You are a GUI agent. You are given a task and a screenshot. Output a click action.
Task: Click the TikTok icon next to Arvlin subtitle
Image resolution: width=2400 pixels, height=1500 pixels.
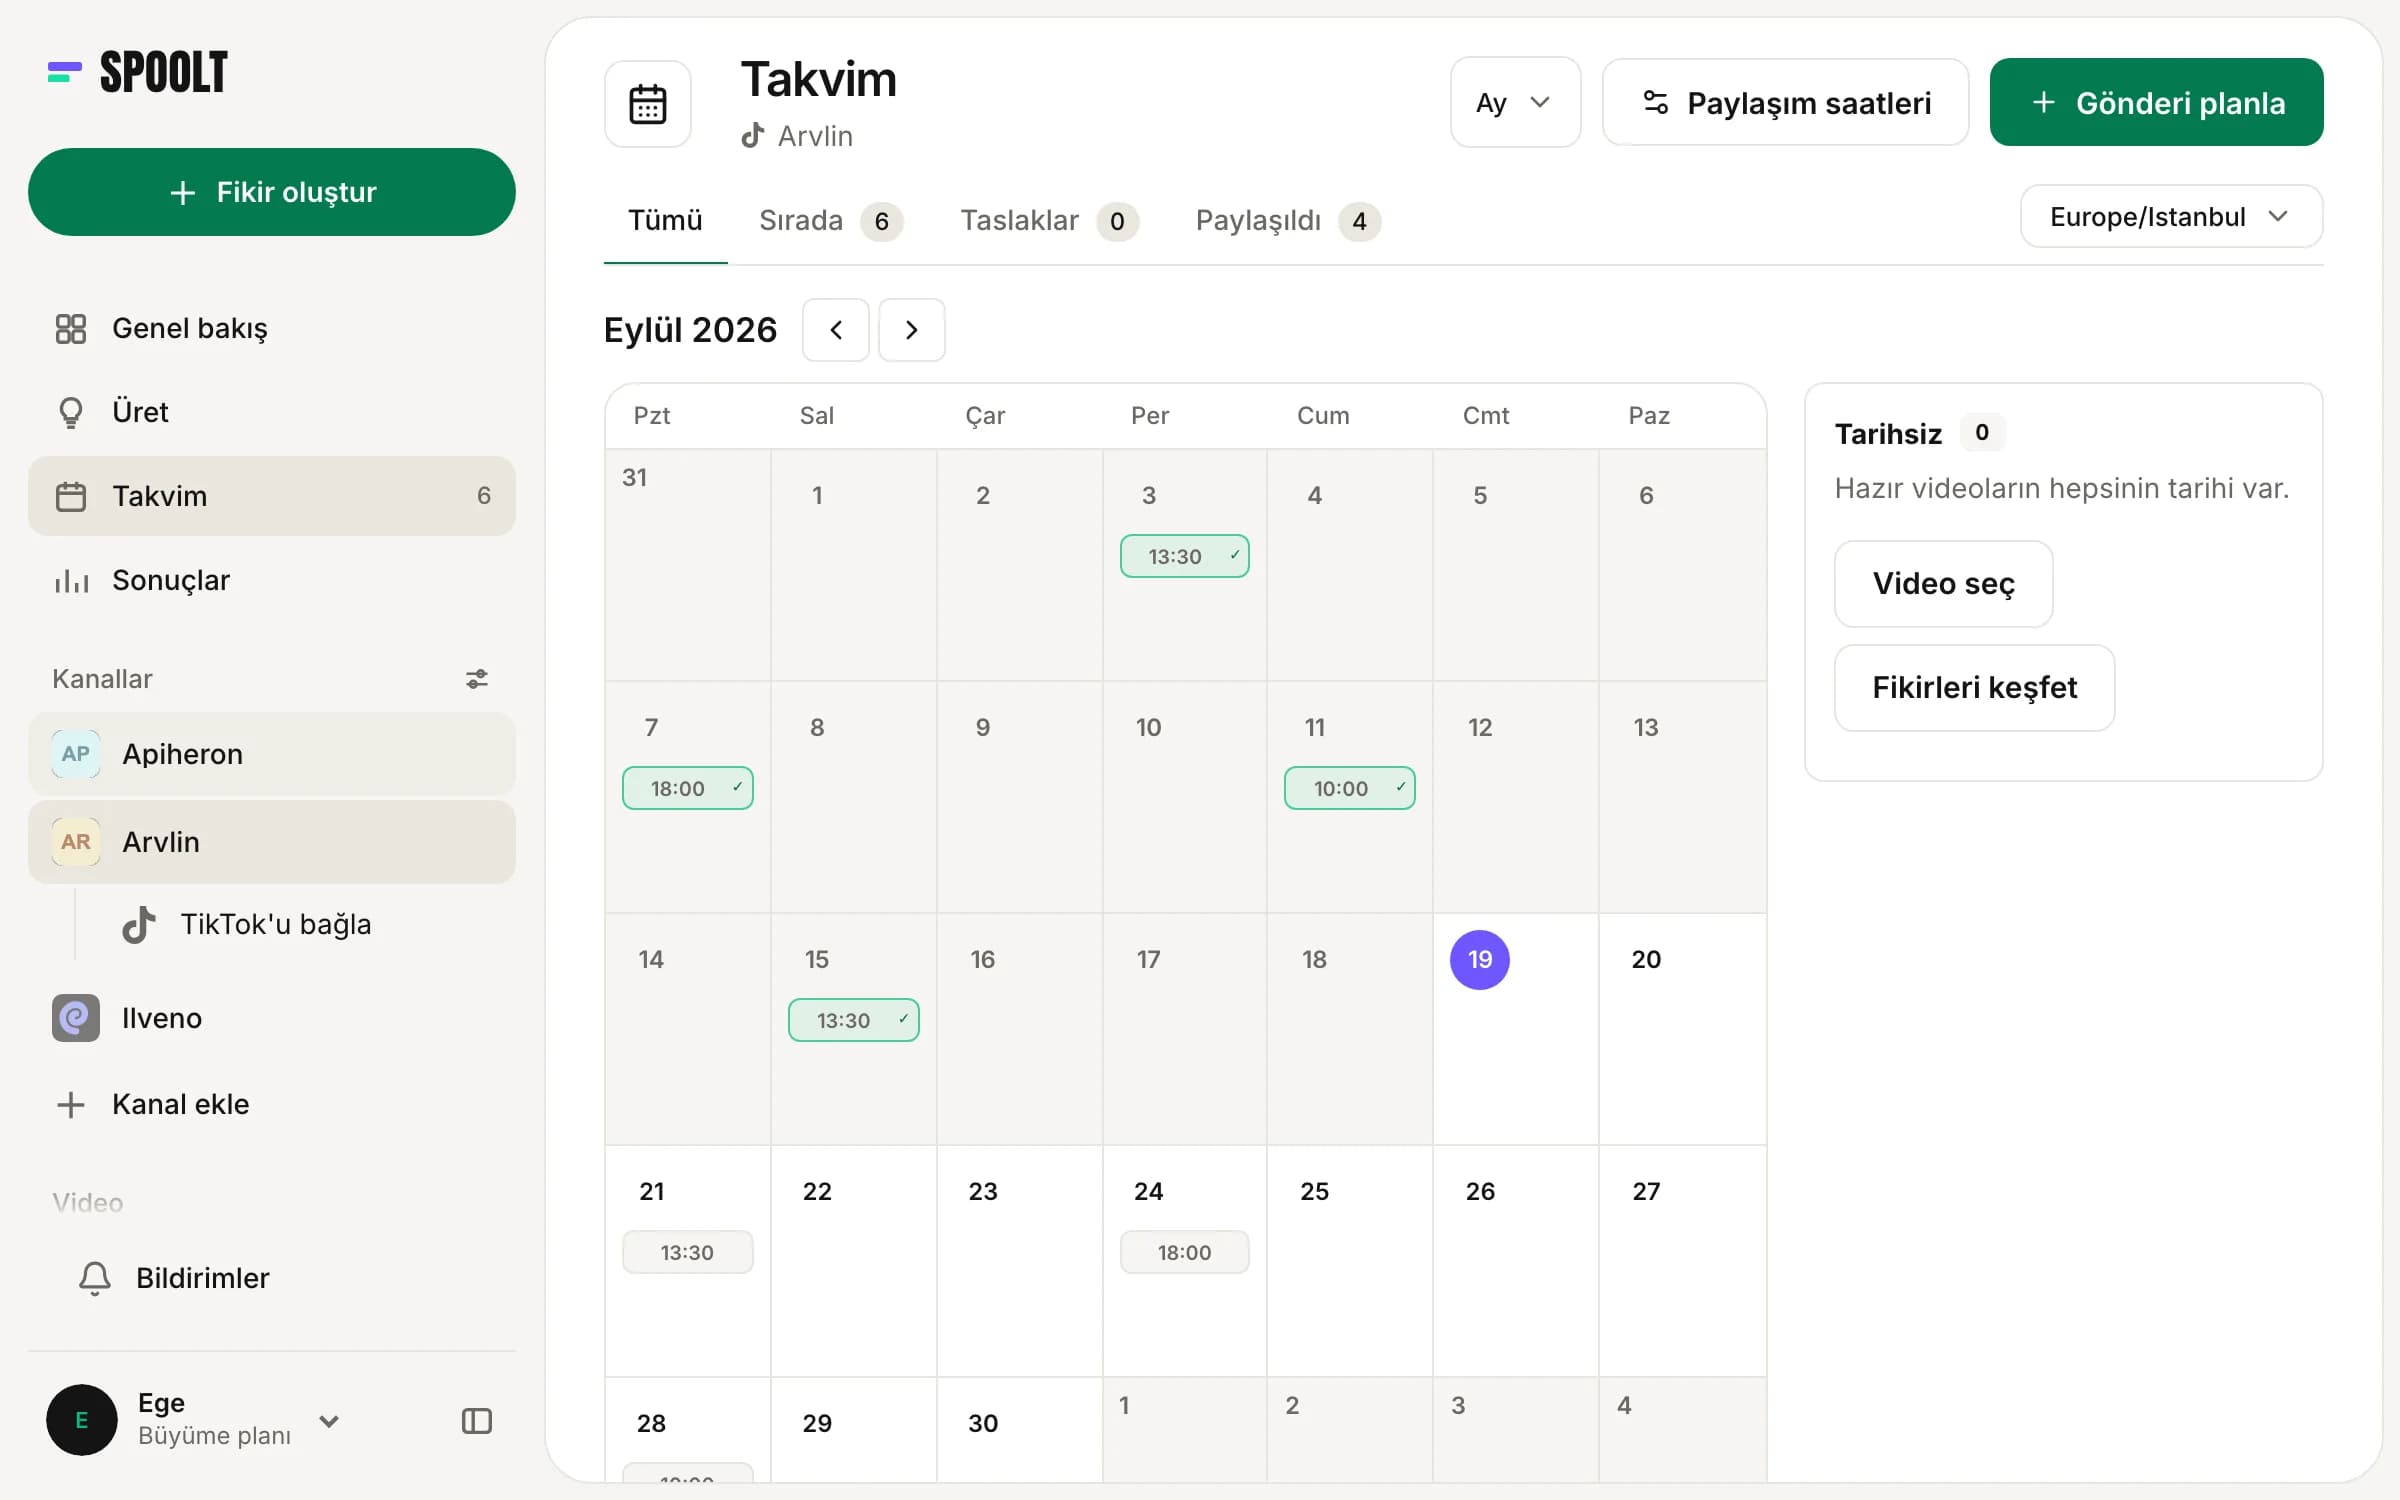pos(753,135)
